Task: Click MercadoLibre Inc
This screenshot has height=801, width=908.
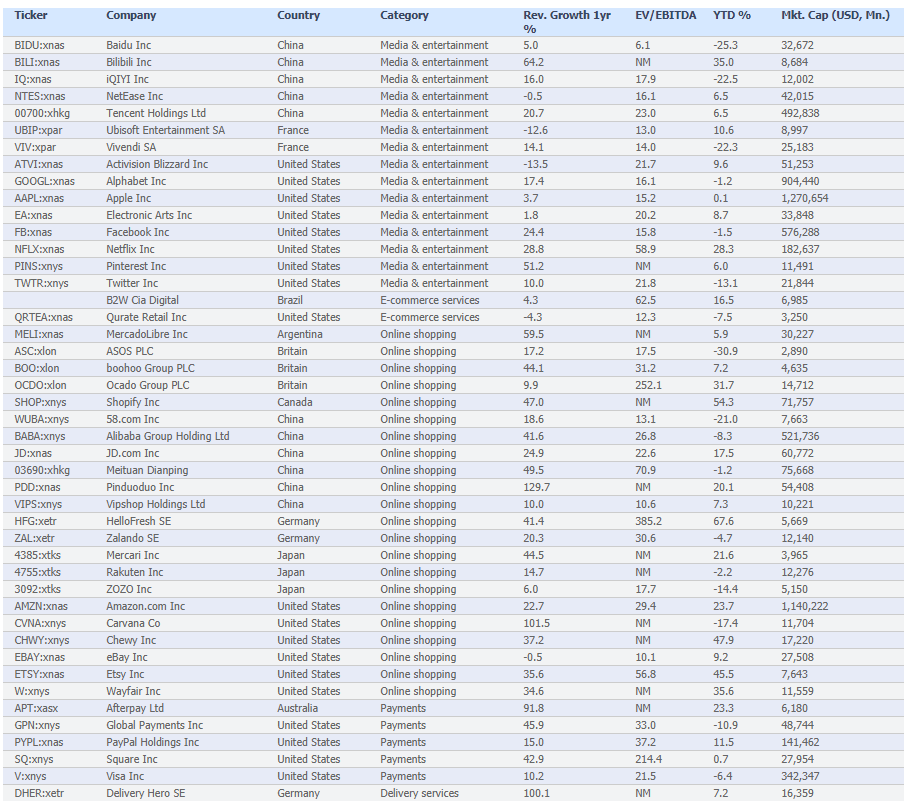Action: tap(147, 334)
